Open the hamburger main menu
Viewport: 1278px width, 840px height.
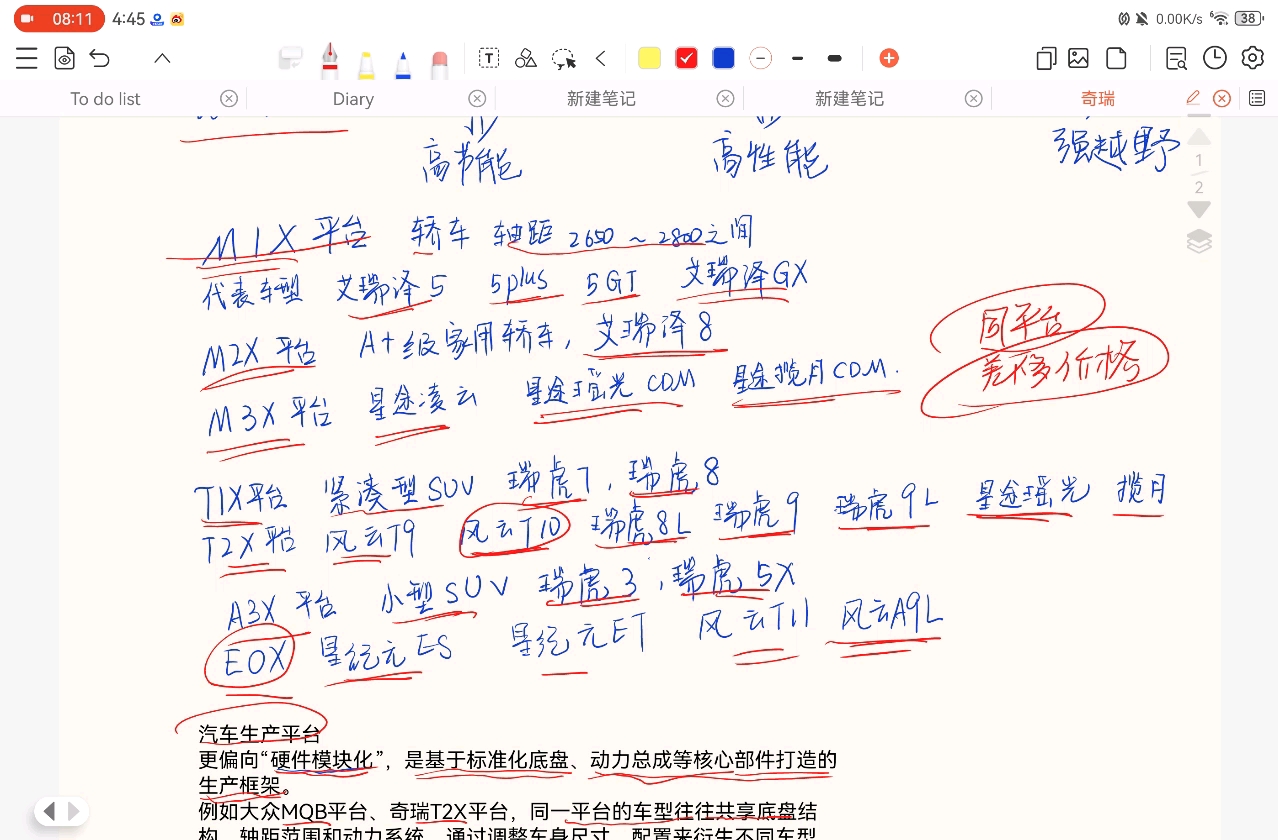[27, 58]
